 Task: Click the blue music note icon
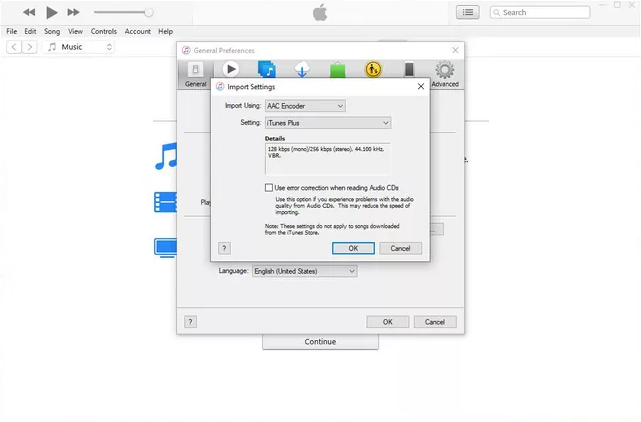[166, 156]
